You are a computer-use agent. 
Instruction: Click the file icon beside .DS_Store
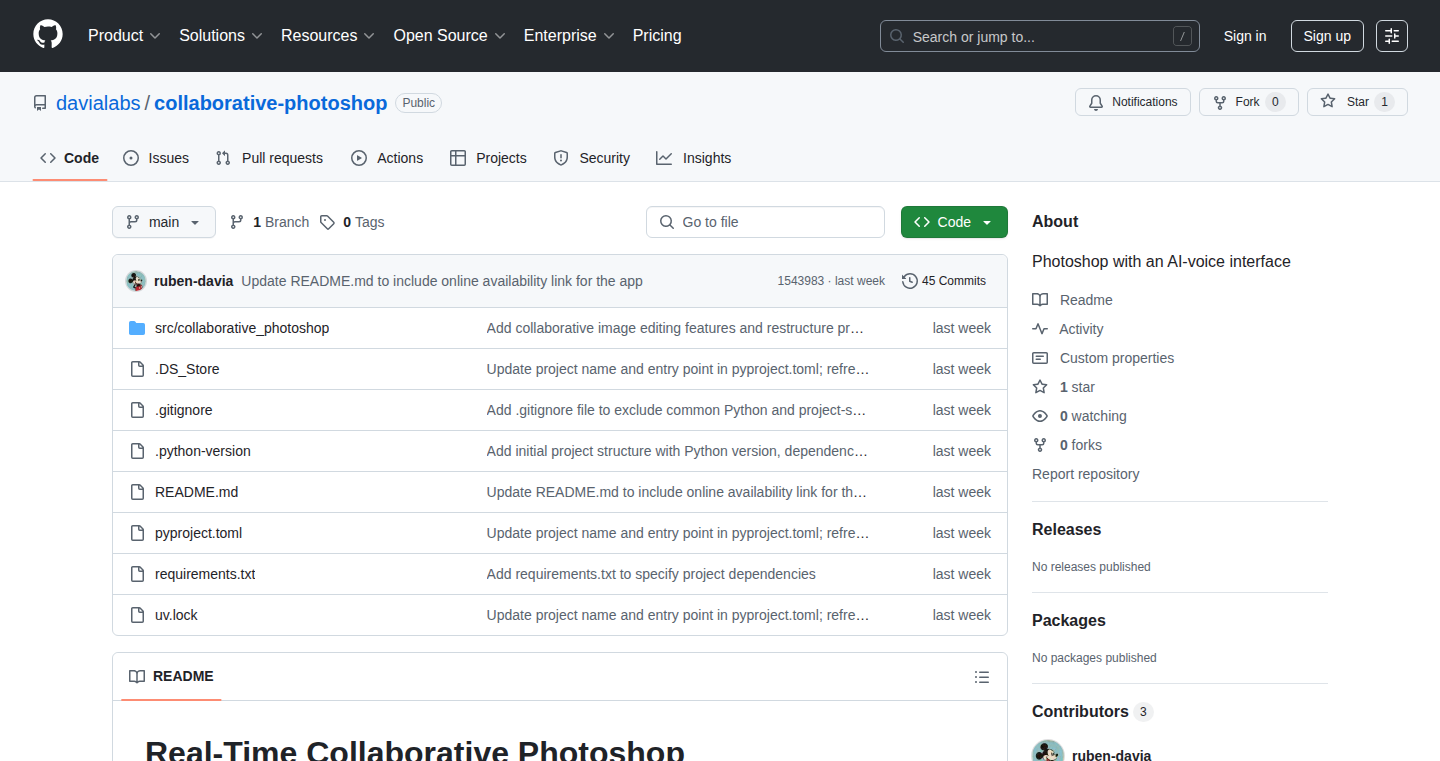click(x=137, y=369)
